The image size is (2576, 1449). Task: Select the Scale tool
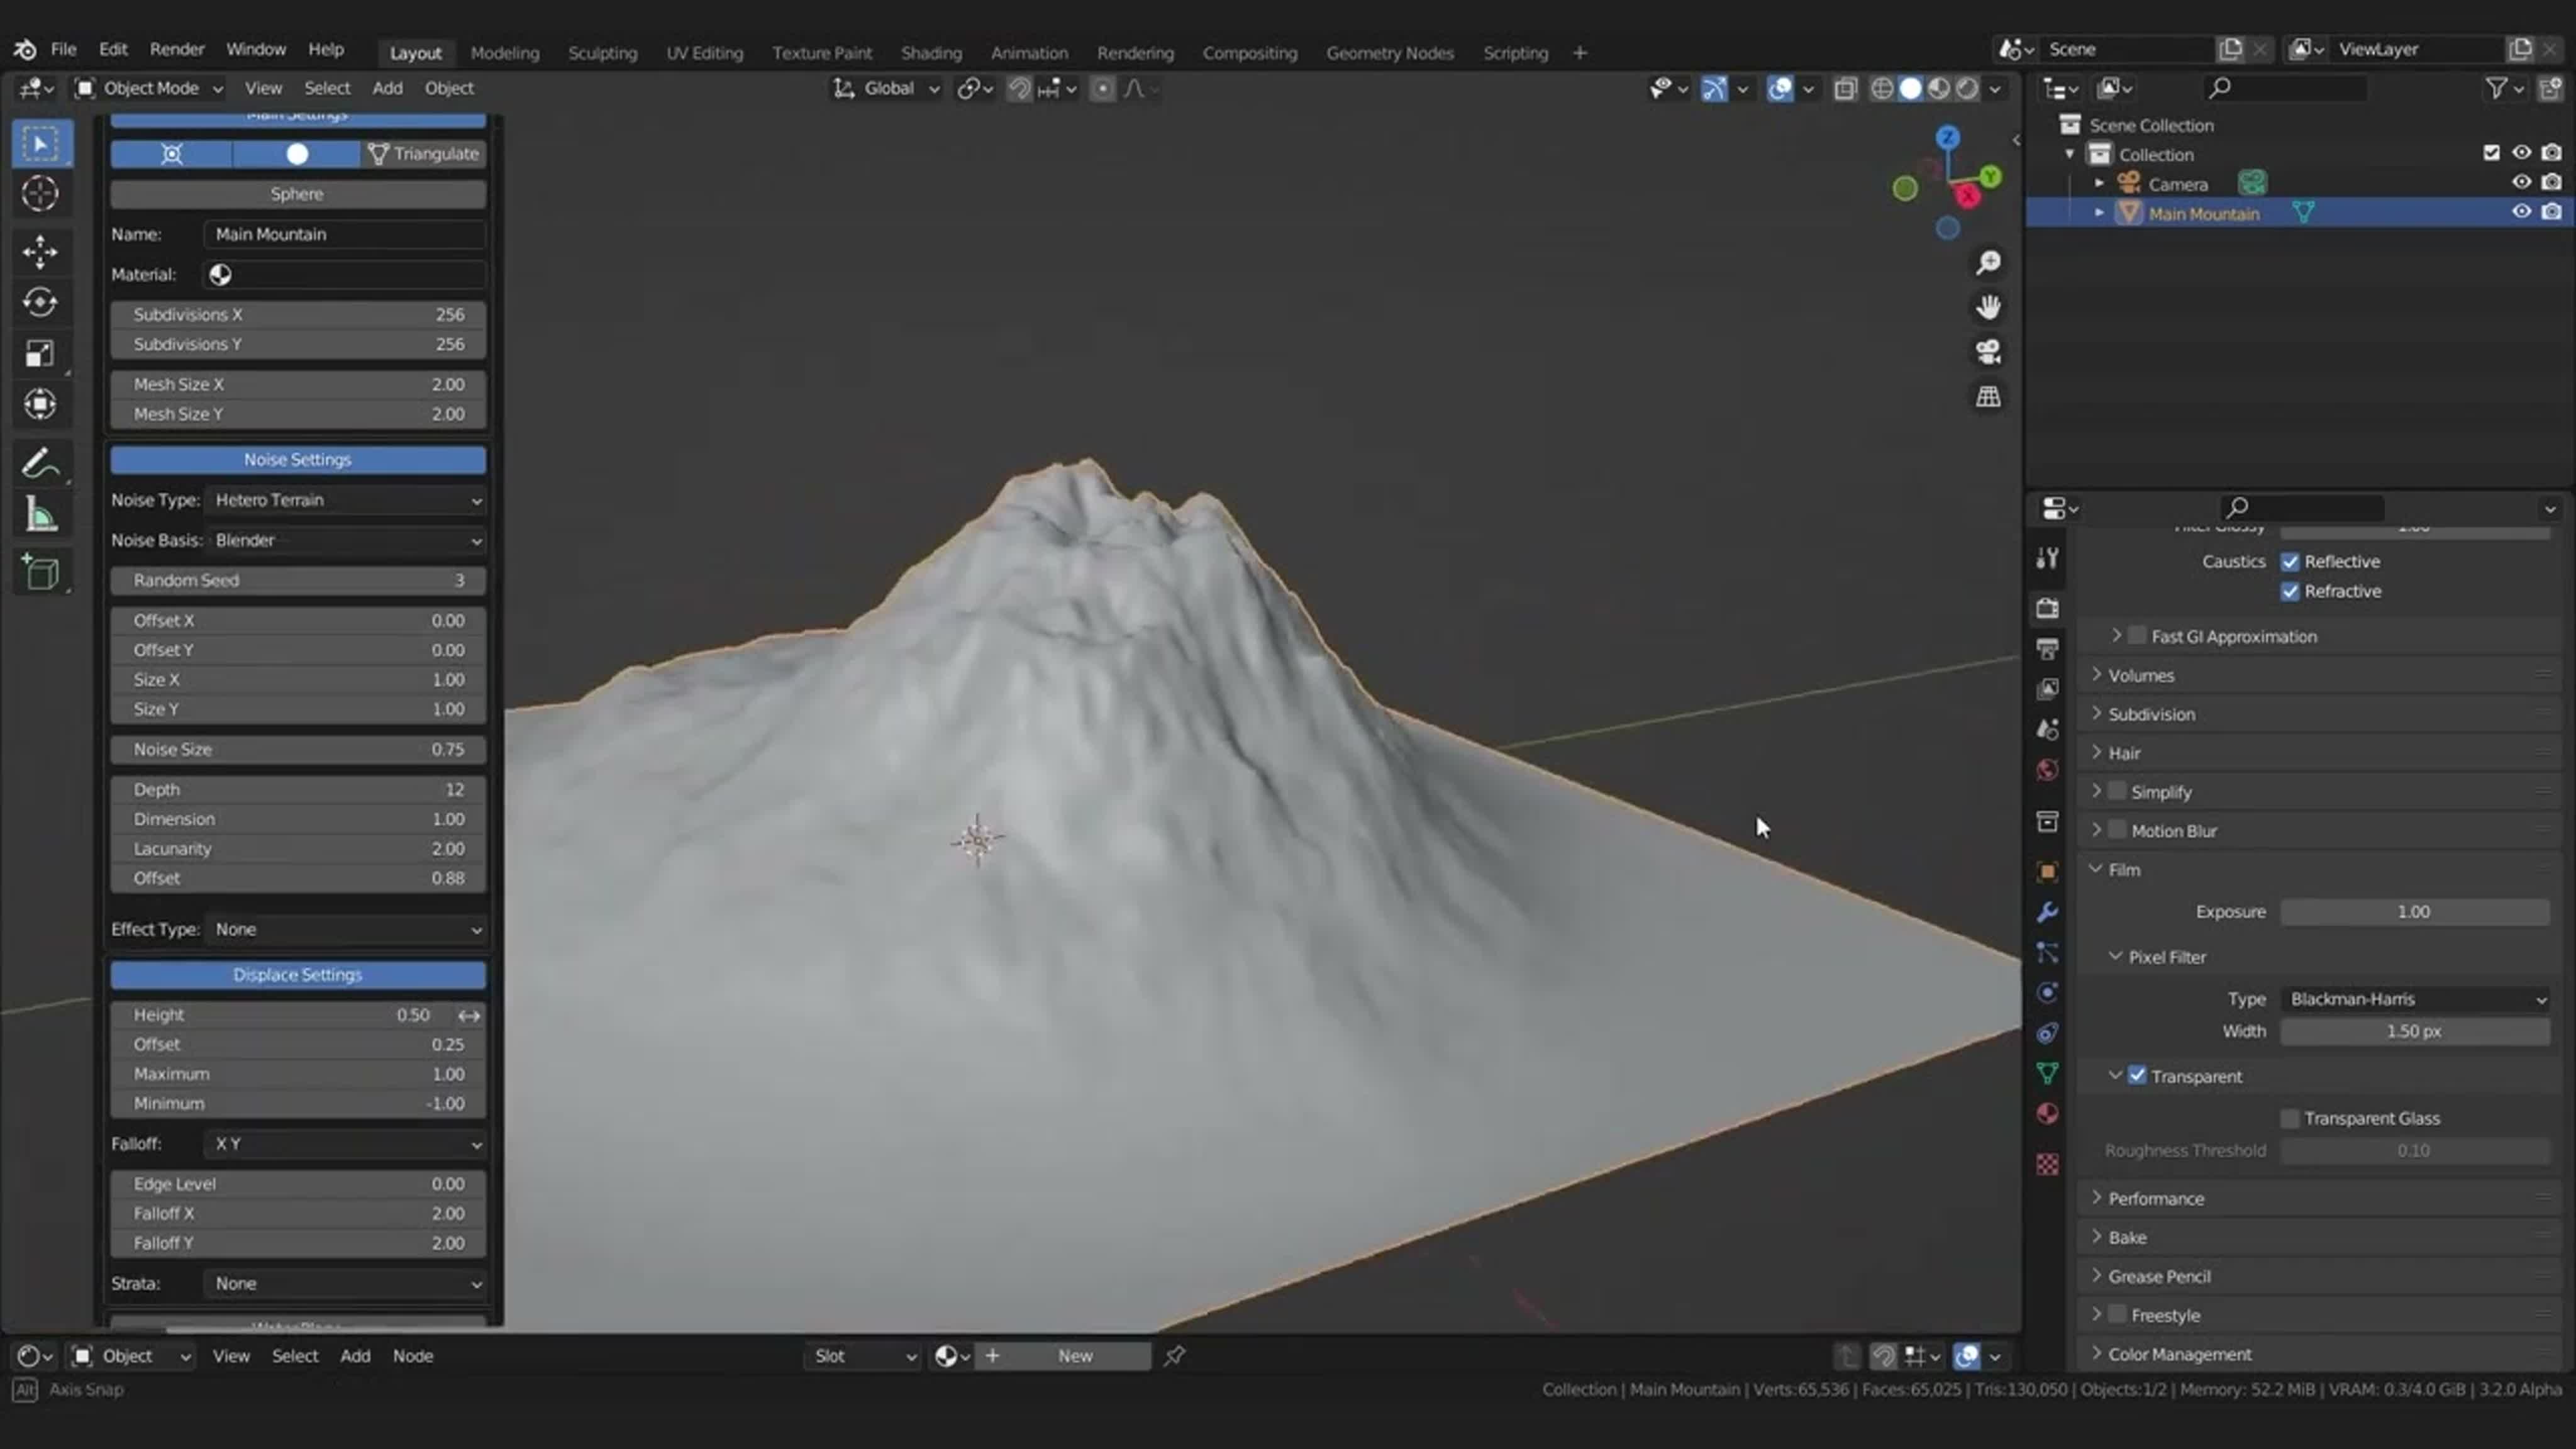[41, 353]
